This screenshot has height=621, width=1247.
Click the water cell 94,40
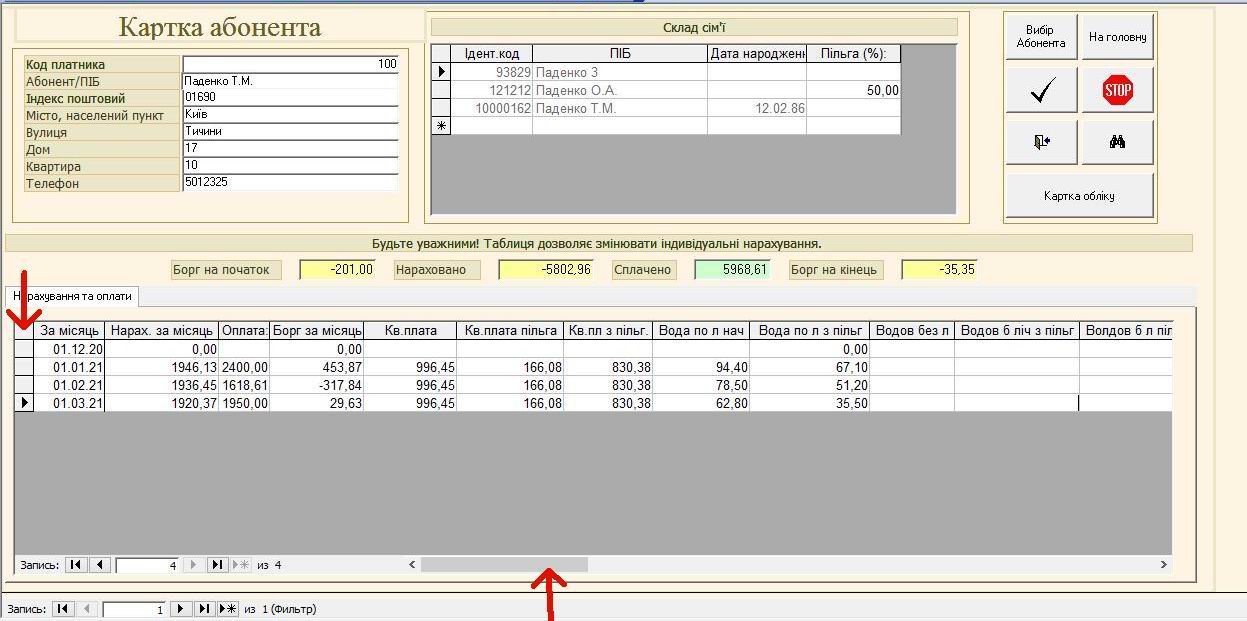(x=702, y=367)
